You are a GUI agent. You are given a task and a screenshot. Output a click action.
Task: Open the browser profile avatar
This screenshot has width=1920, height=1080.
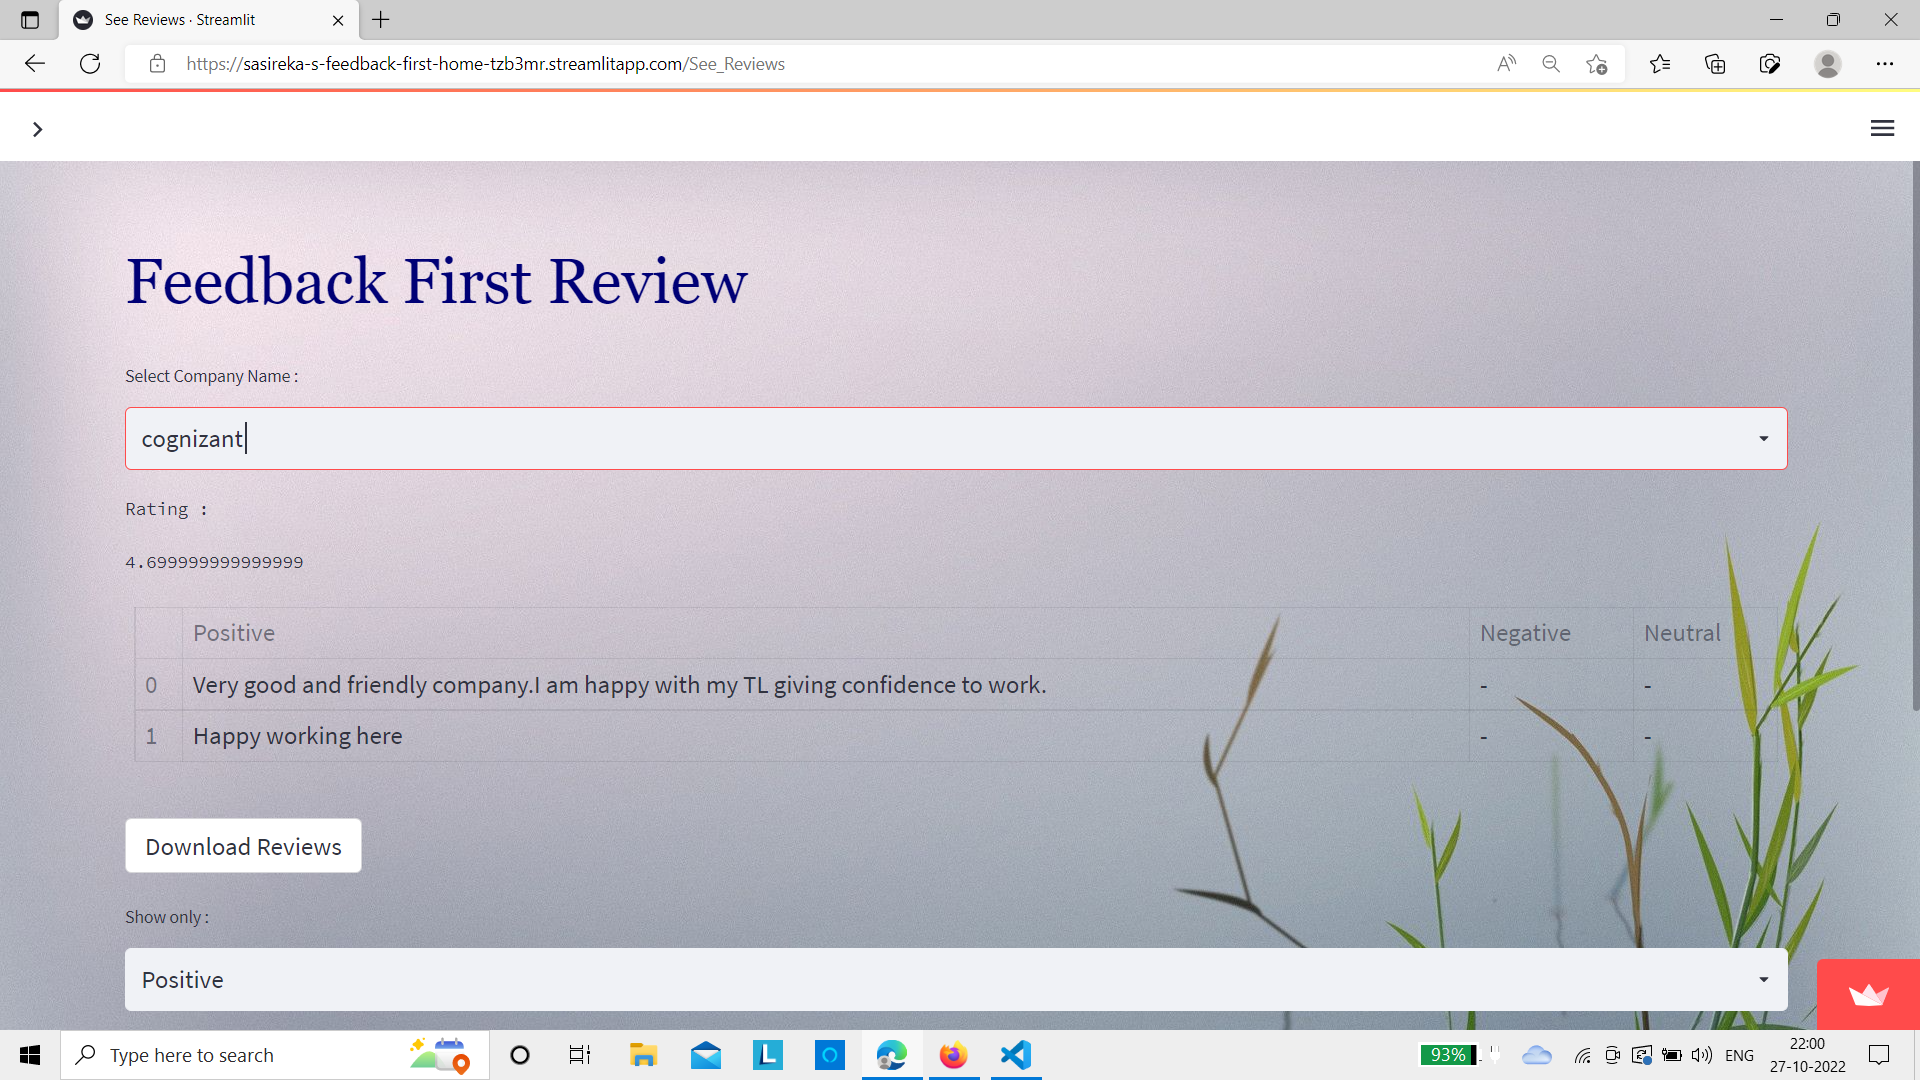tap(1828, 64)
